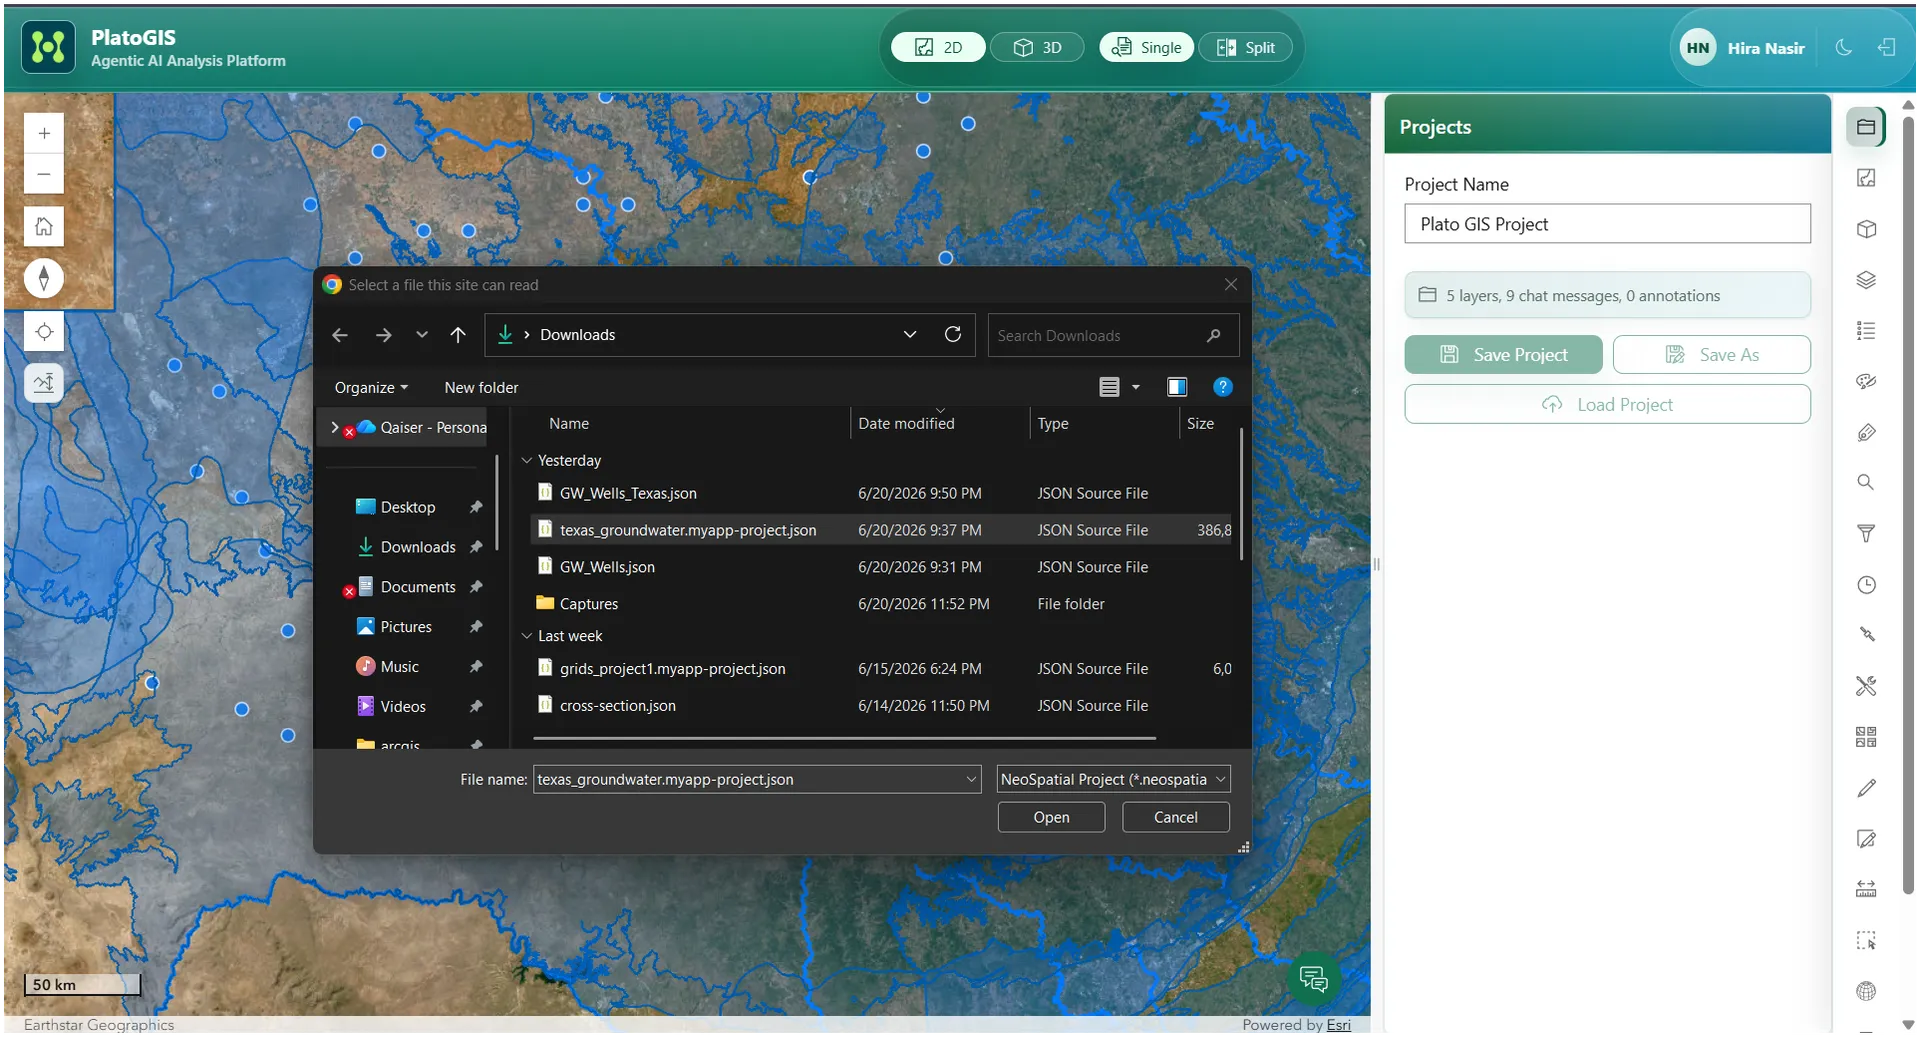Open the globe icon in the sidebar
Image resolution: width=1920 pixels, height=1037 pixels.
(1866, 991)
